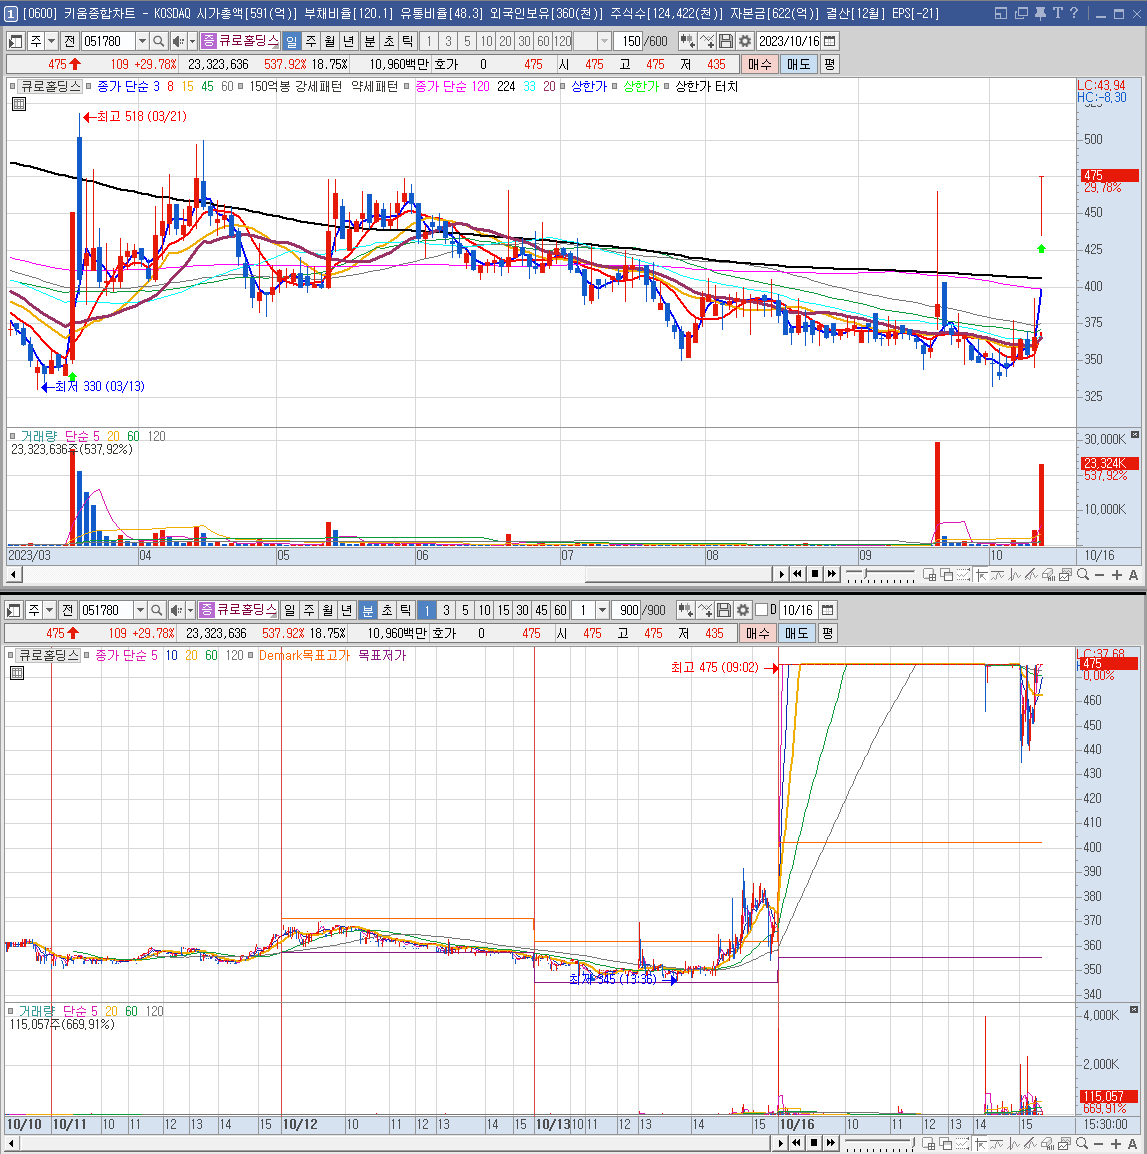1147x1154 pixels.
Task: Select 30-minute interval tab in lower chart
Action: pyautogui.click(x=522, y=610)
